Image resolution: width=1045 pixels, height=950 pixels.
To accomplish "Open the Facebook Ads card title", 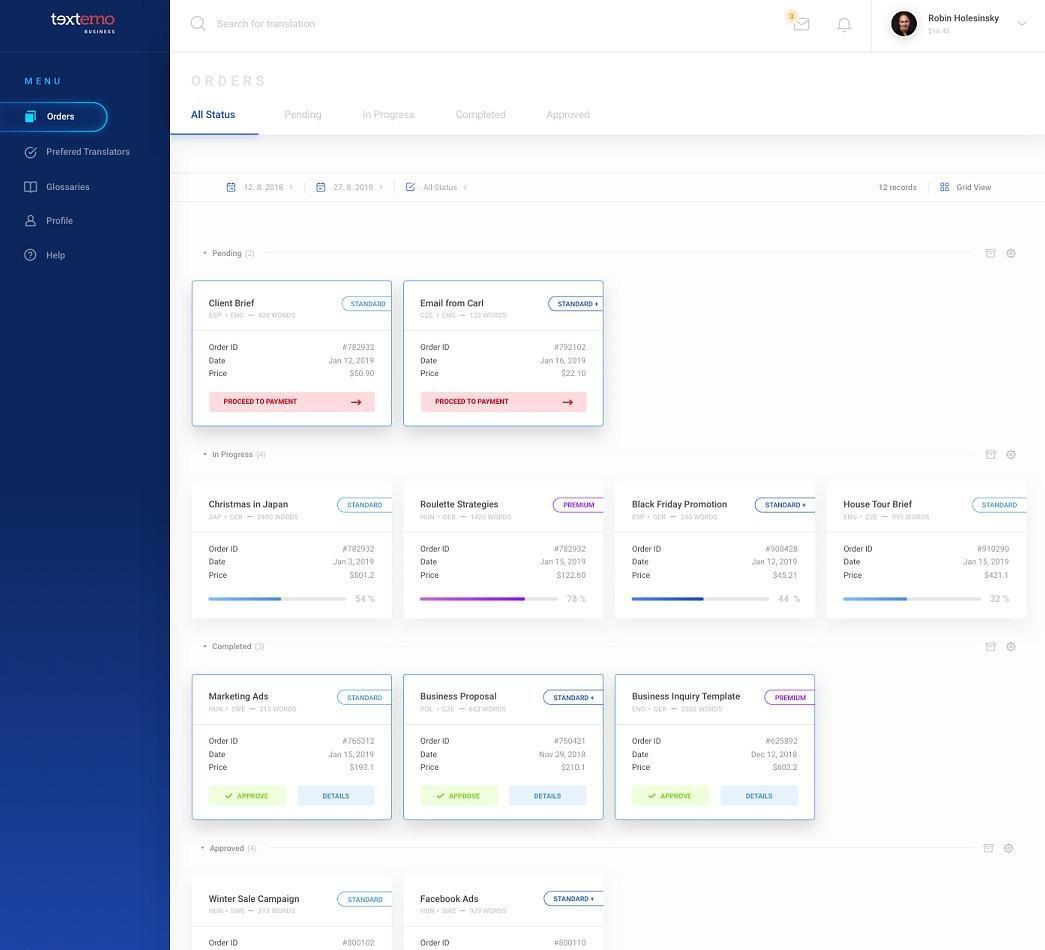I will click(x=449, y=899).
